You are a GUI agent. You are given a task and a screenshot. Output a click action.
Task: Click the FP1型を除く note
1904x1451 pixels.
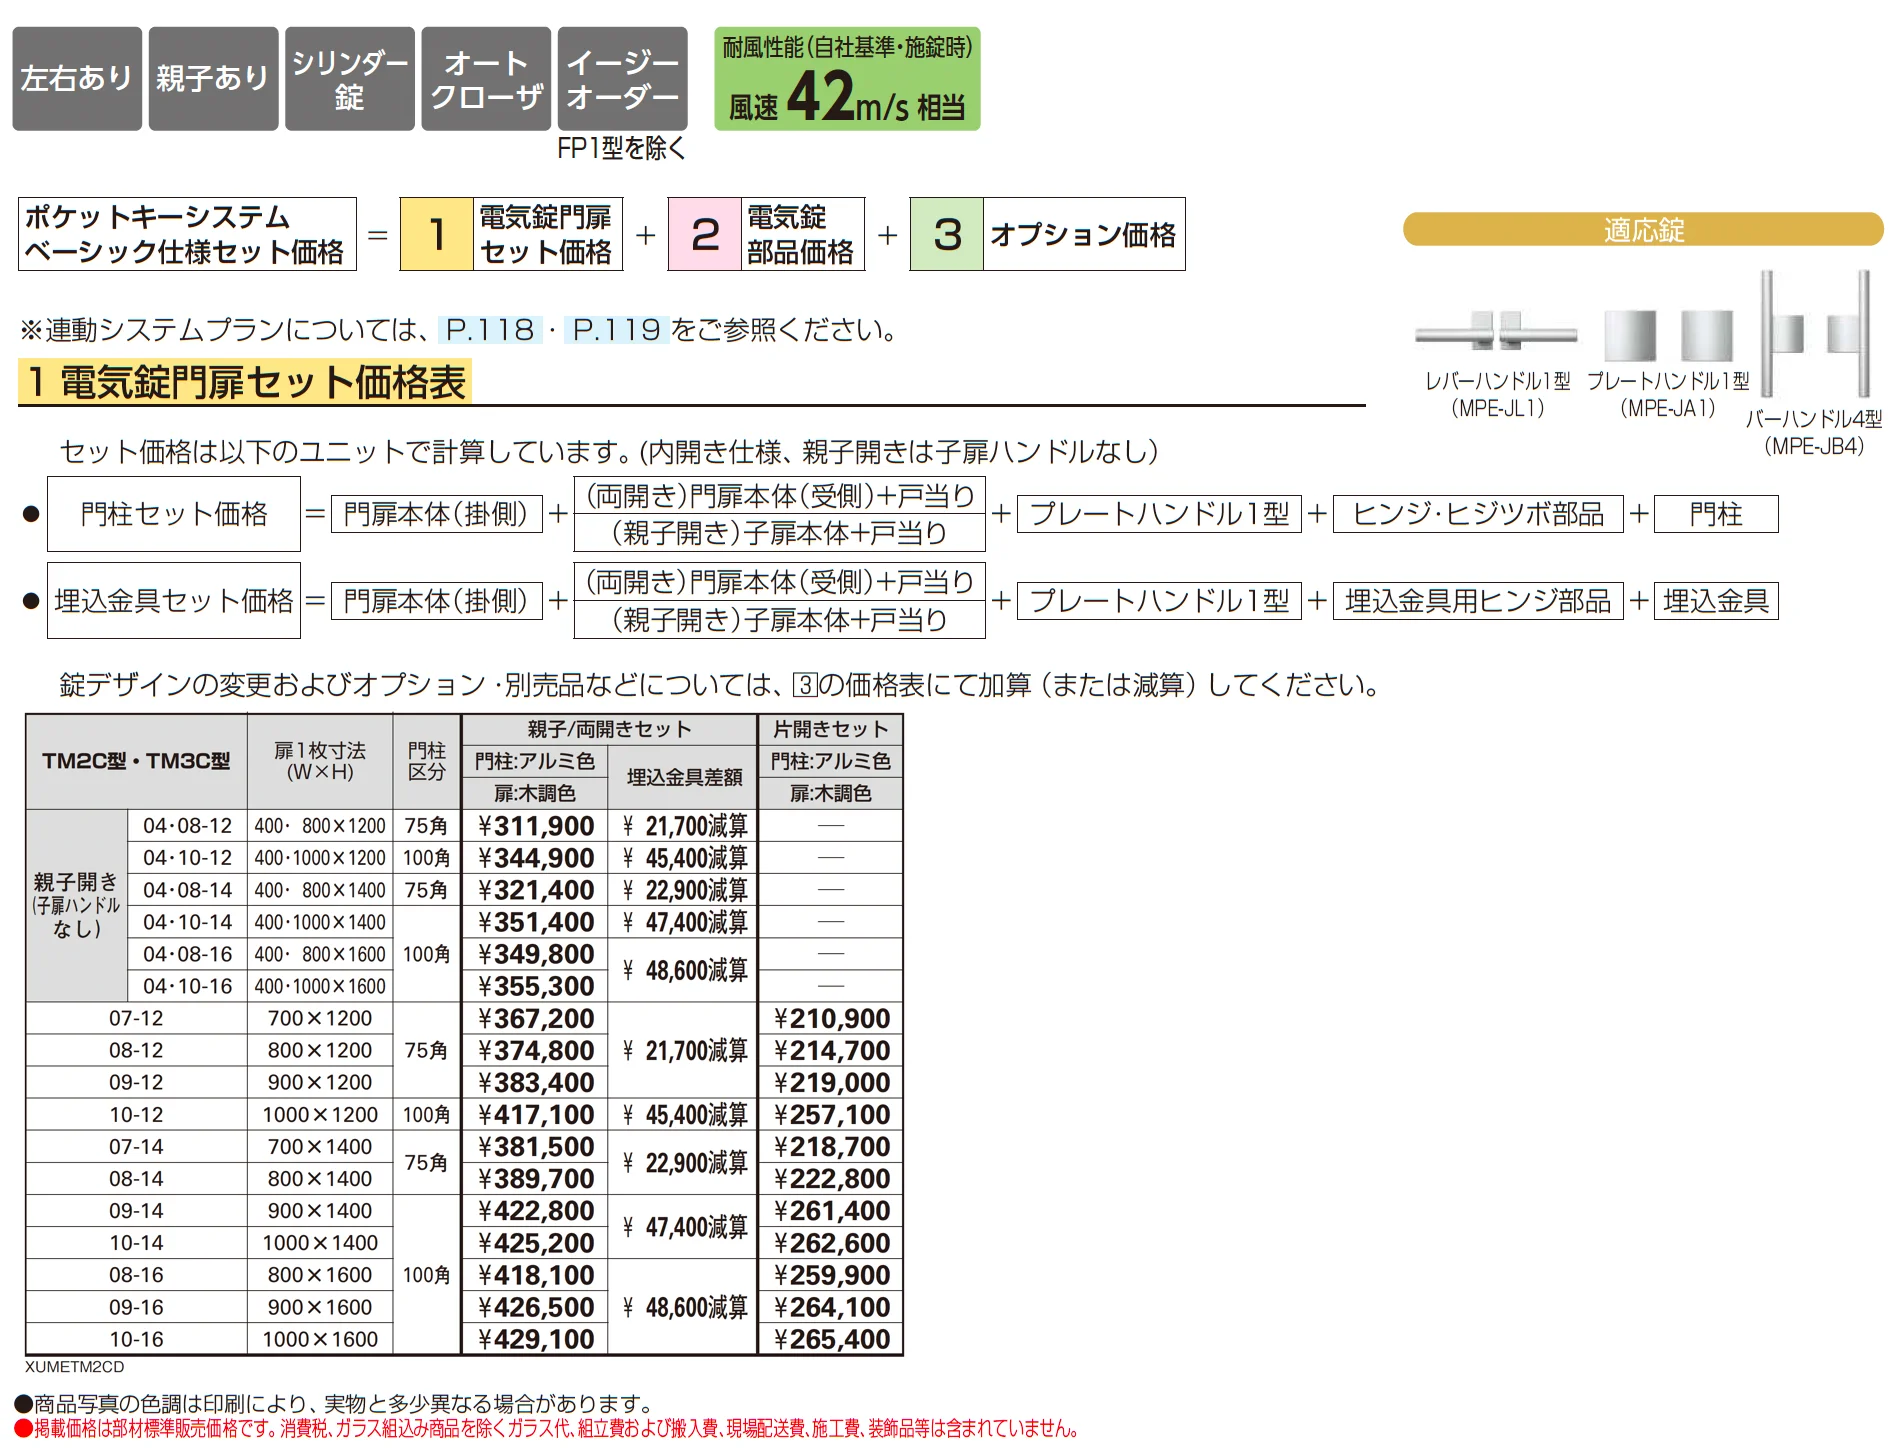[621, 148]
